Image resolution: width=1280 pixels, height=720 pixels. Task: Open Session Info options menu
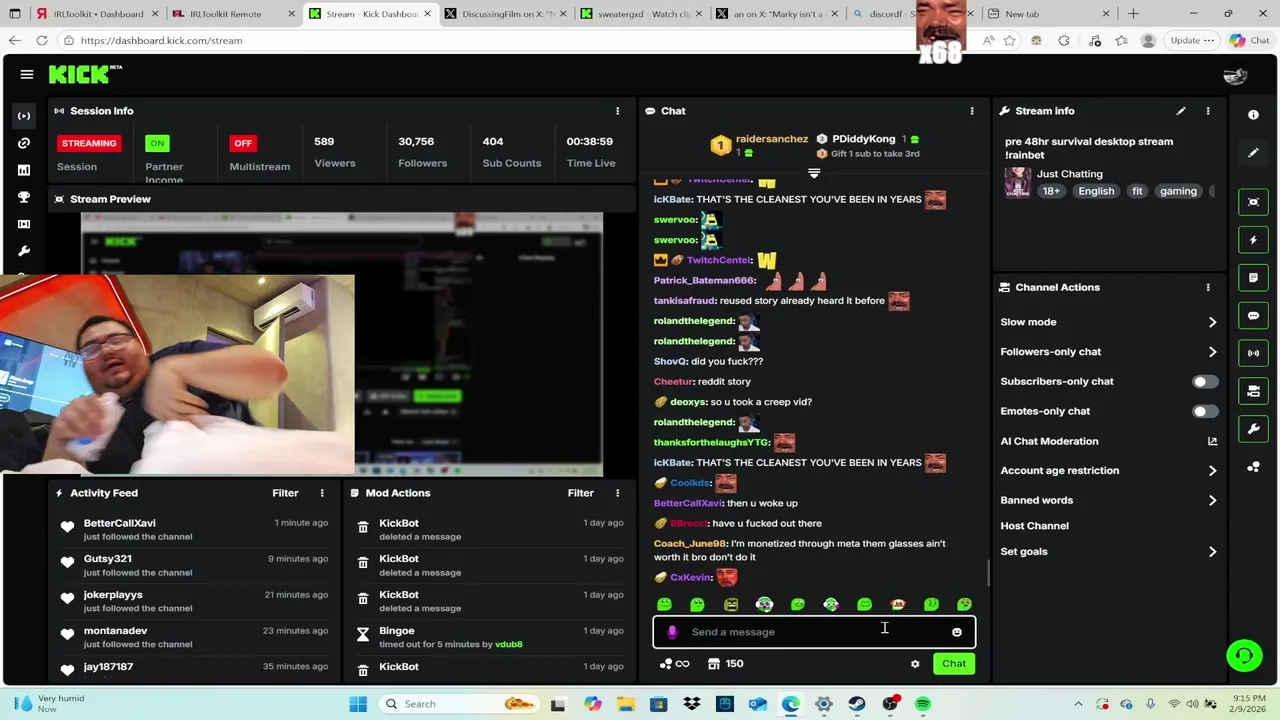pos(617,111)
